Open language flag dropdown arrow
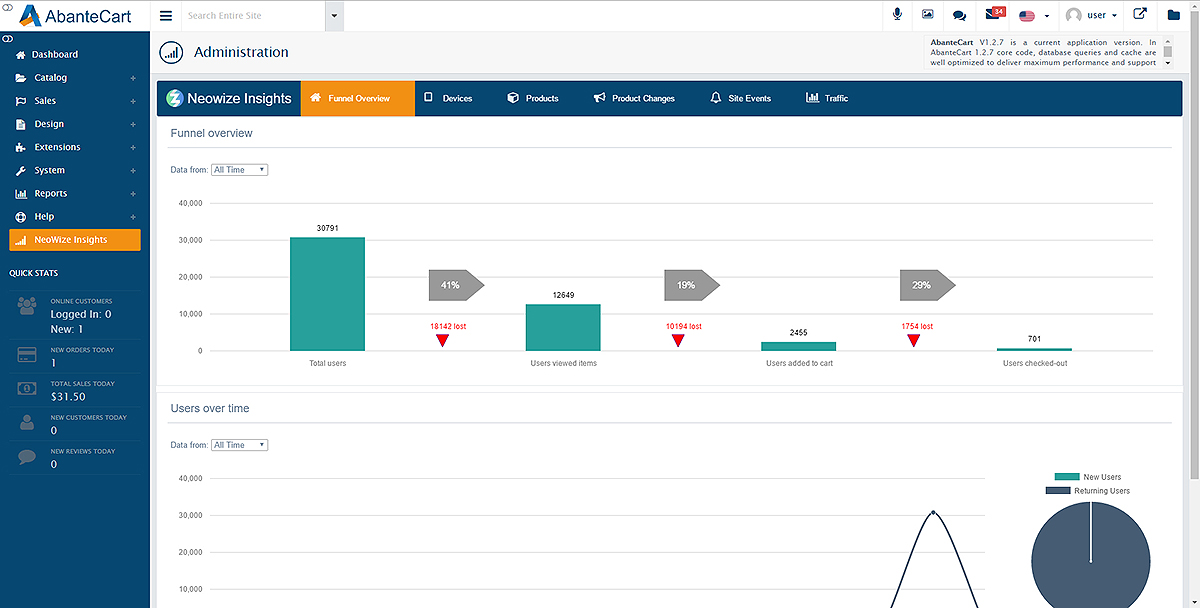 point(1047,16)
